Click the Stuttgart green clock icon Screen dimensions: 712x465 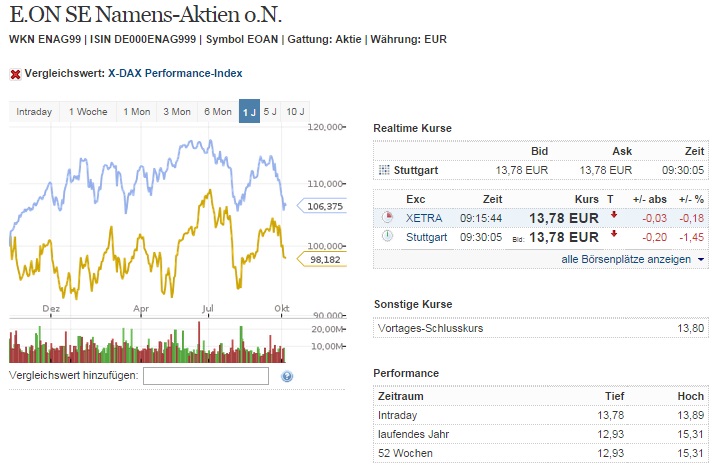pos(387,237)
